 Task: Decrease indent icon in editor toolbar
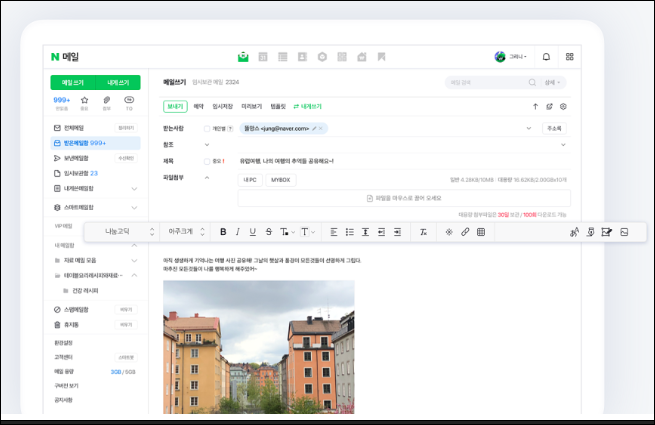tap(381, 232)
